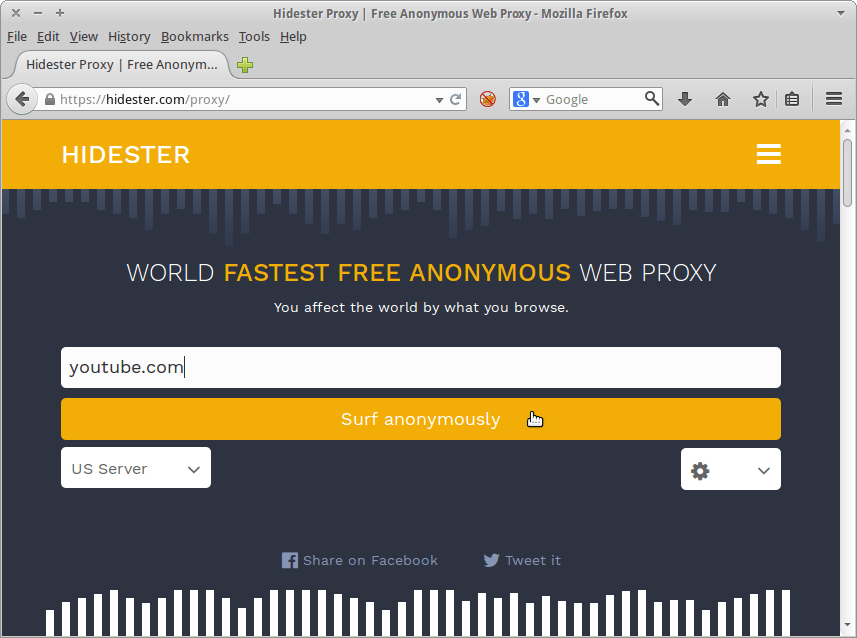Go back using the browser back arrow
Image resolution: width=857 pixels, height=638 pixels.
(22, 99)
